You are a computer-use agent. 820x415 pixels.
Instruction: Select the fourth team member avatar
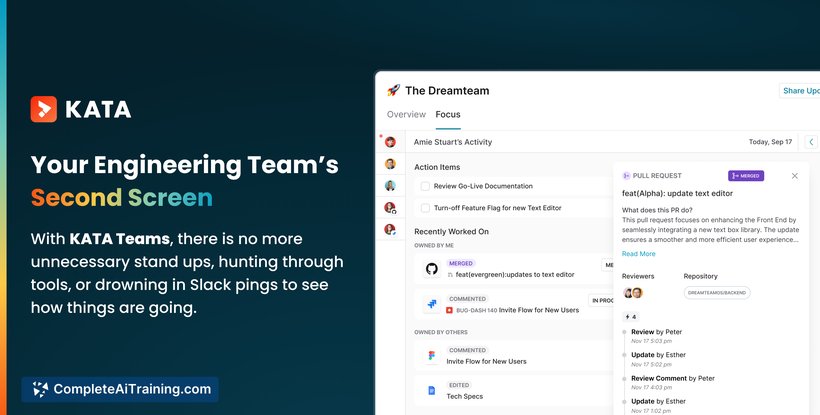[390, 208]
